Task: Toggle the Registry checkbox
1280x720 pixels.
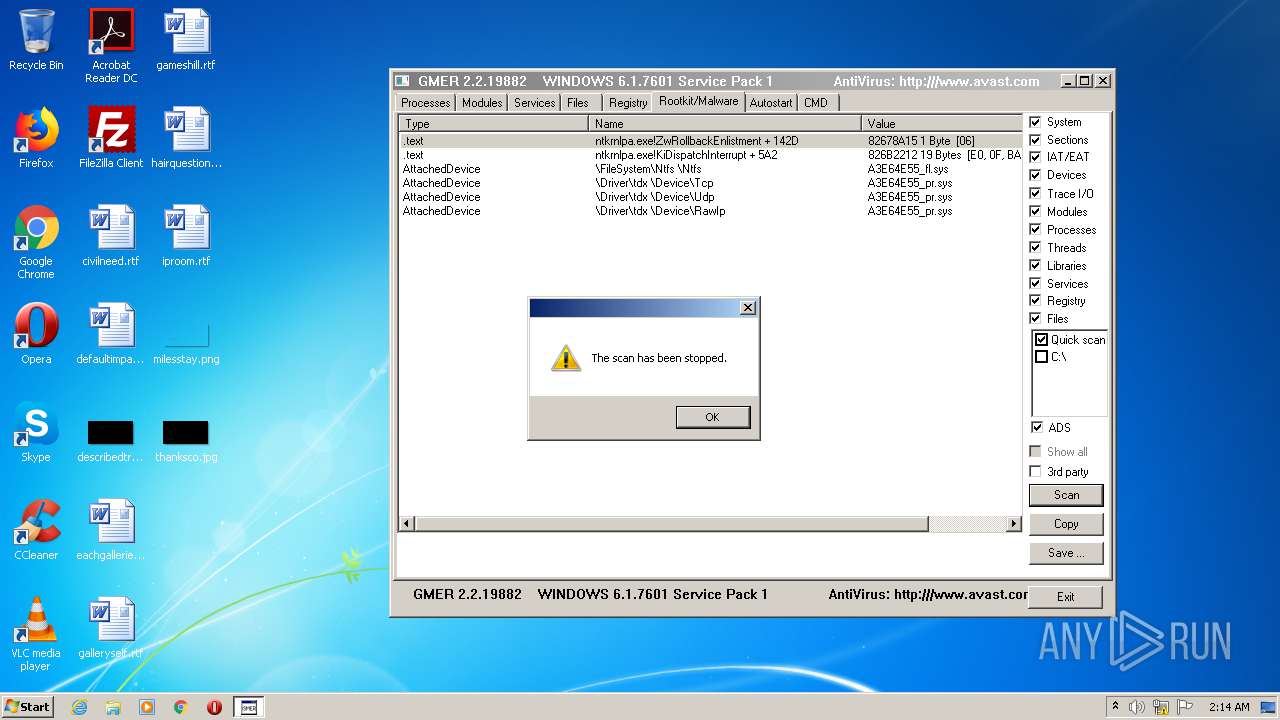Action: [x=1035, y=301]
